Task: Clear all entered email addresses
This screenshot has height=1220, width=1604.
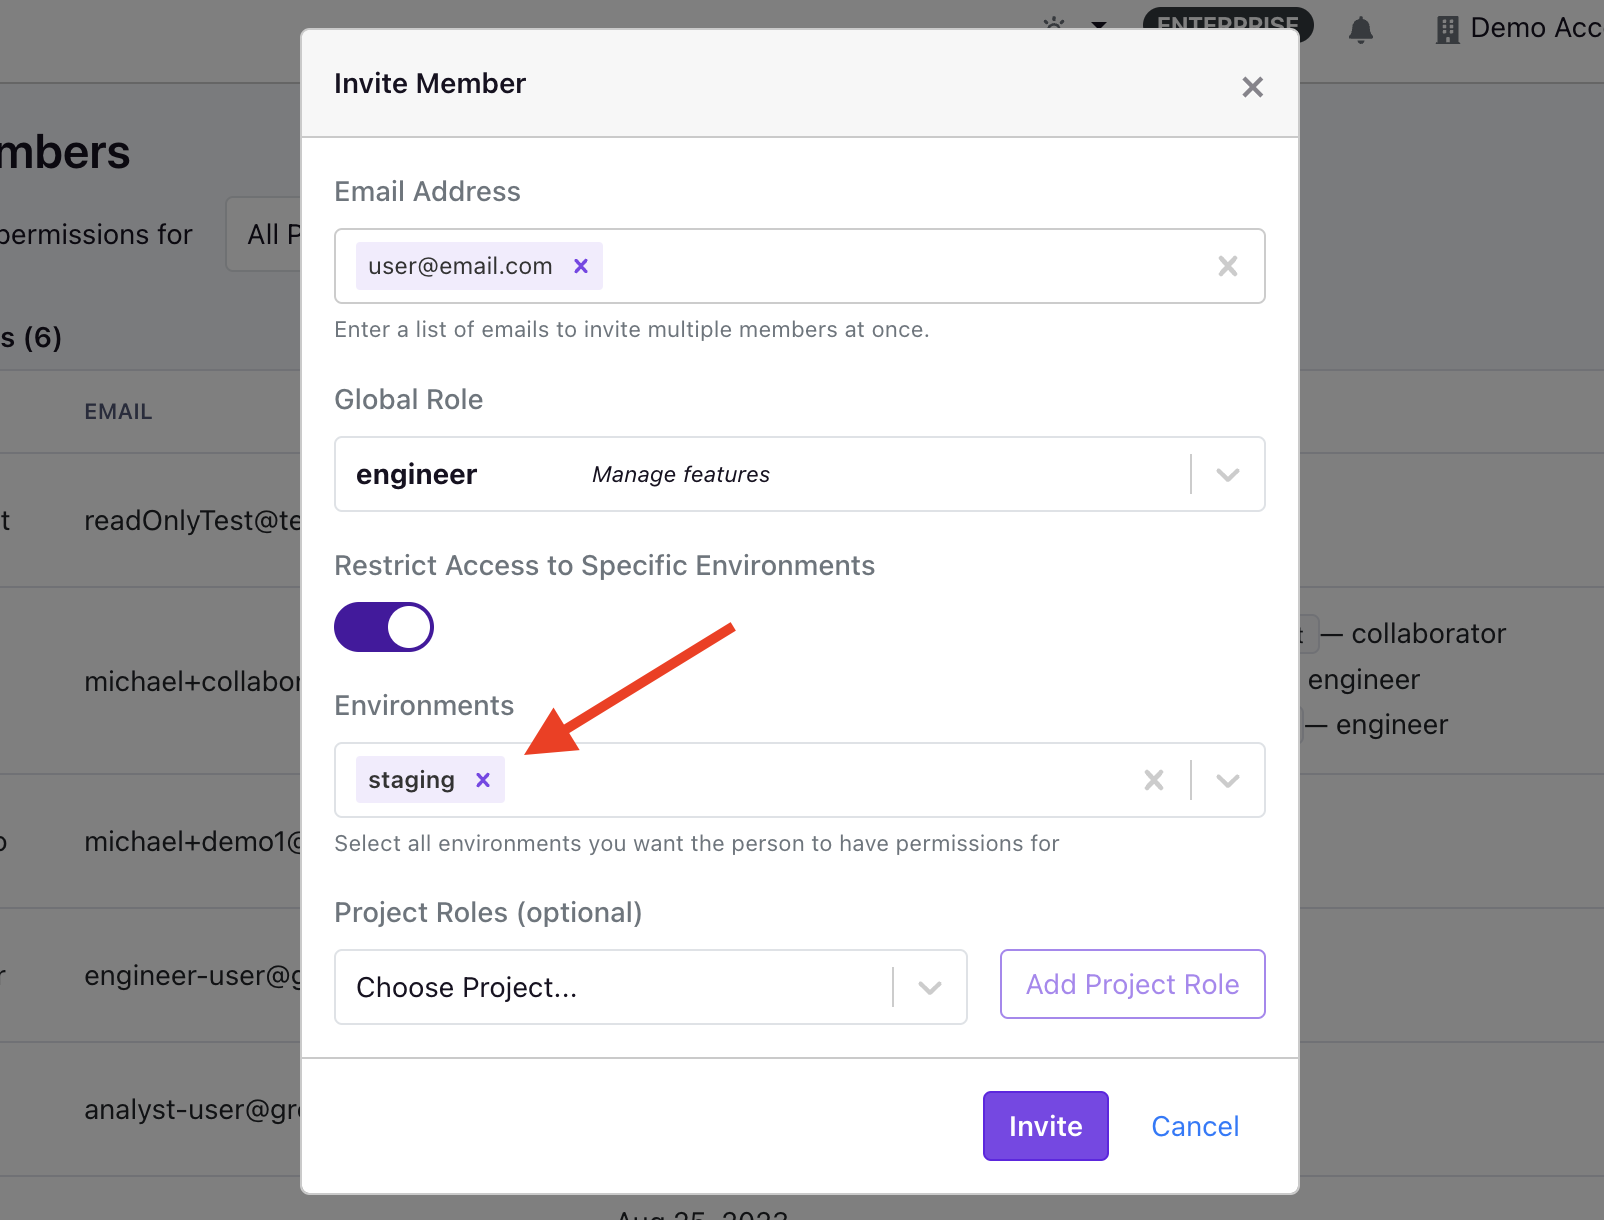Action: [1228, 266]
